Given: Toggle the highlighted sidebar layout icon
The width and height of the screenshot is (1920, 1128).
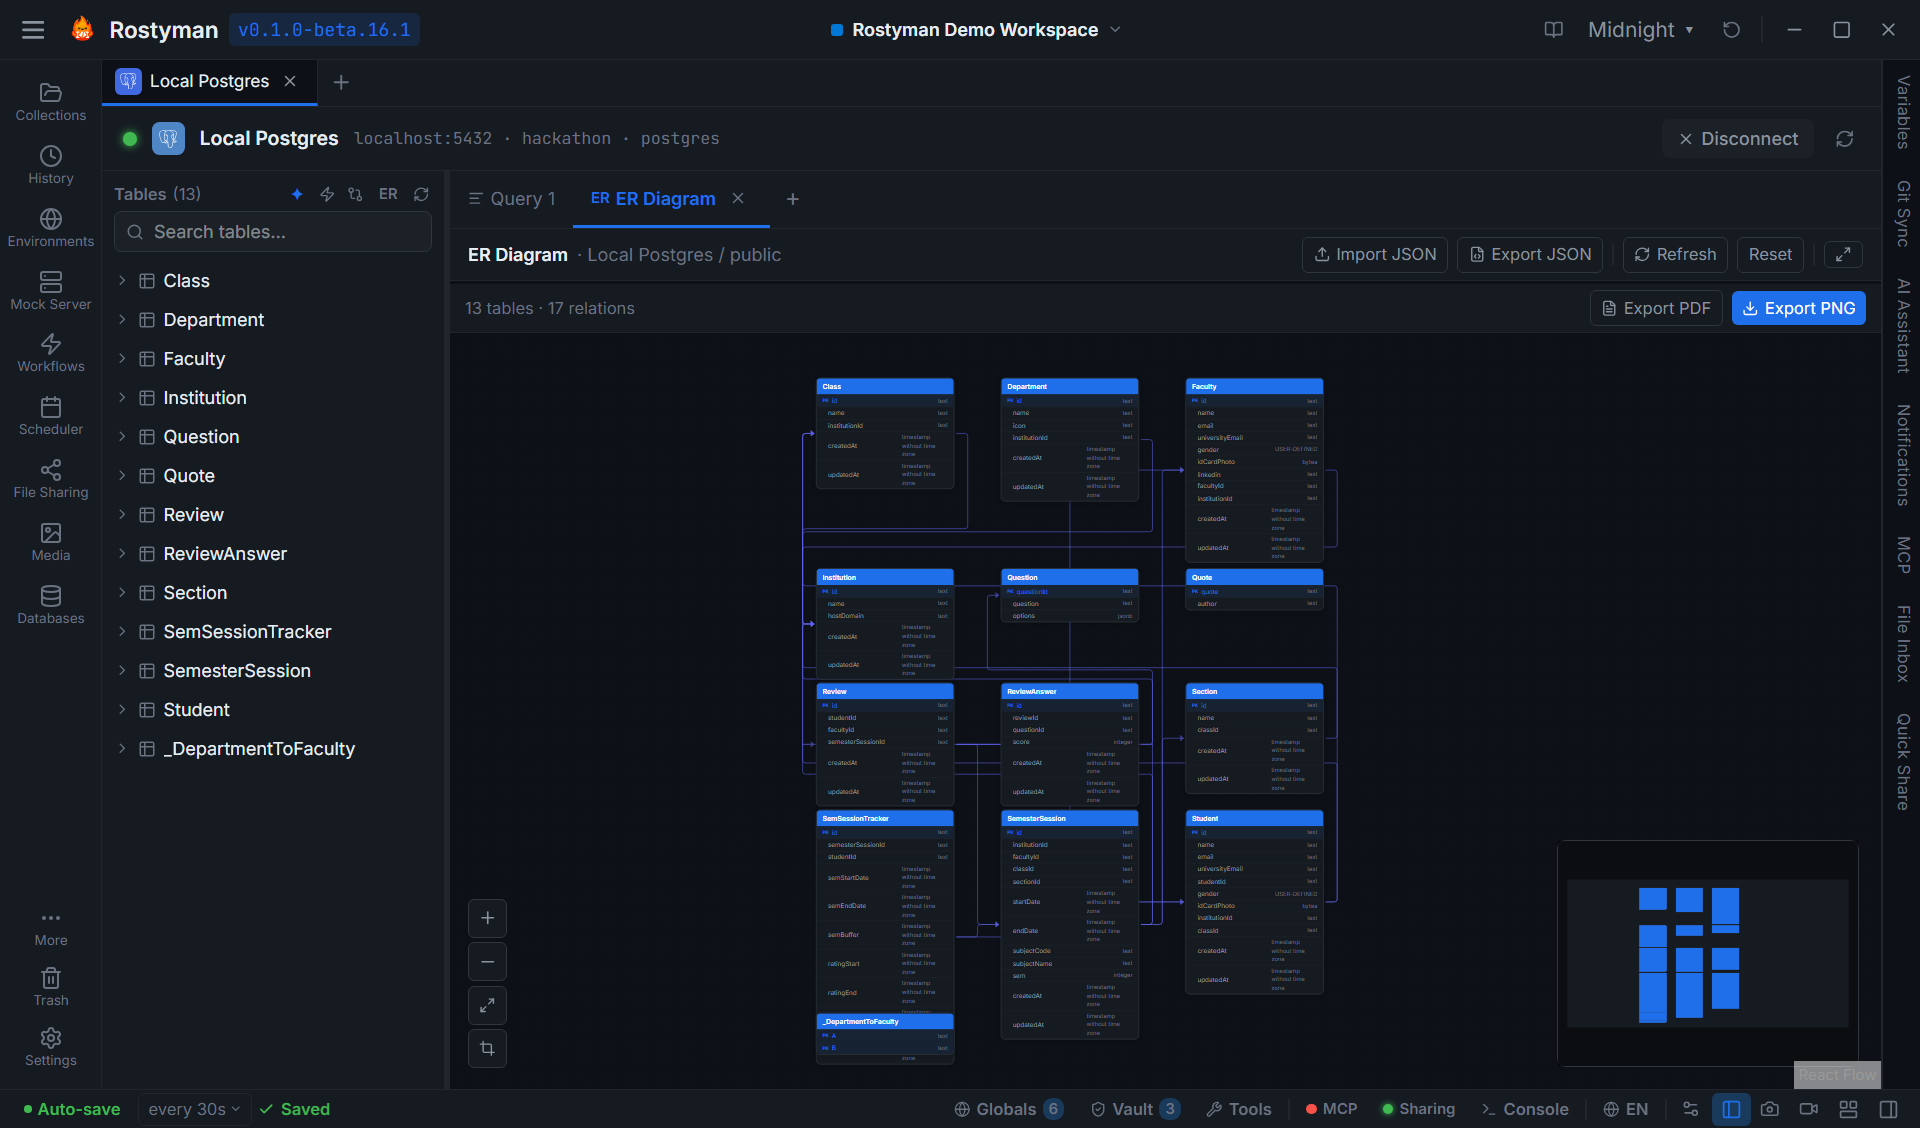Looking at the screenshot, I should [1731, 1109].
